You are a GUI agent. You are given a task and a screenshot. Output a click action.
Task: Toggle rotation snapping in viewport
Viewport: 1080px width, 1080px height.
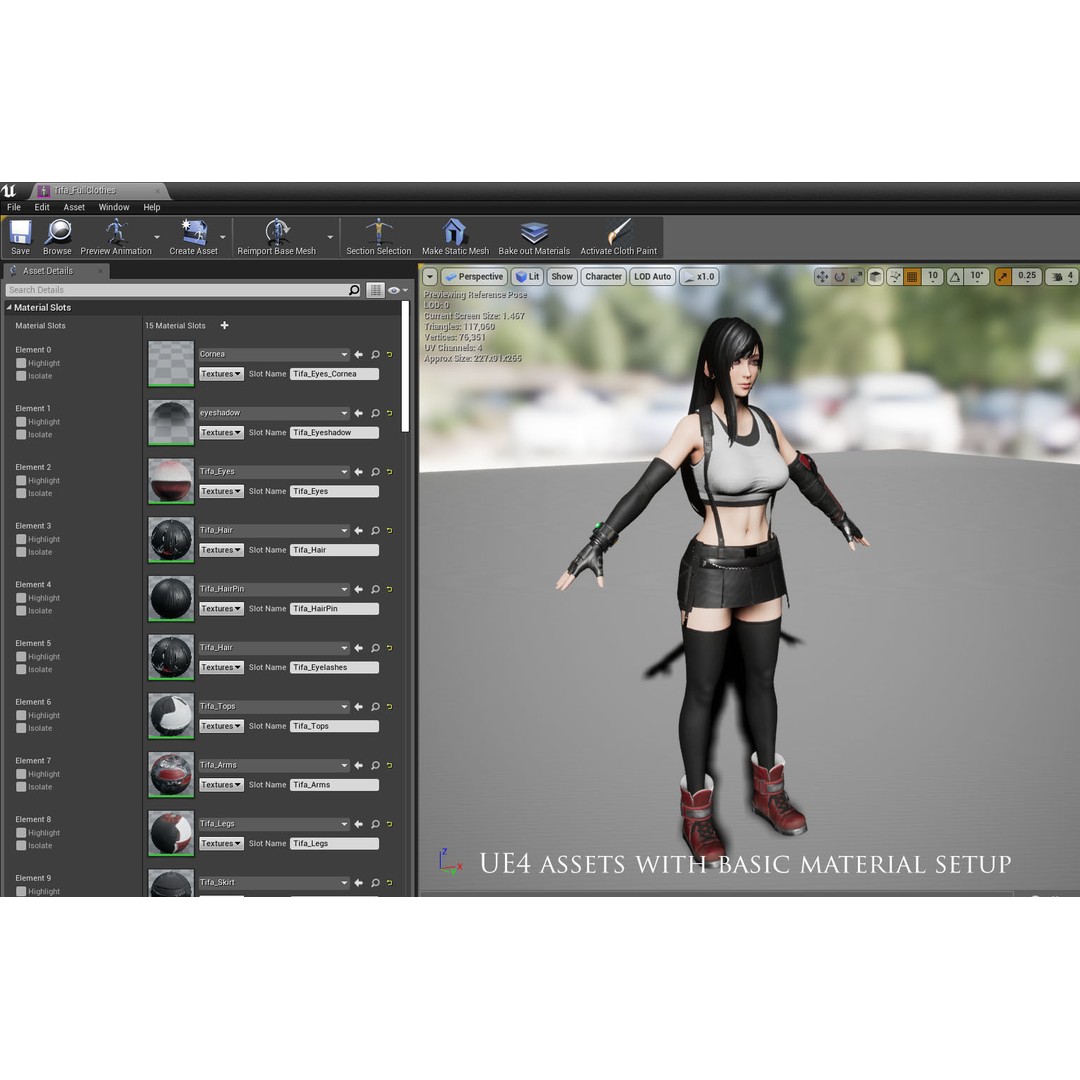(x=955, y=277)
